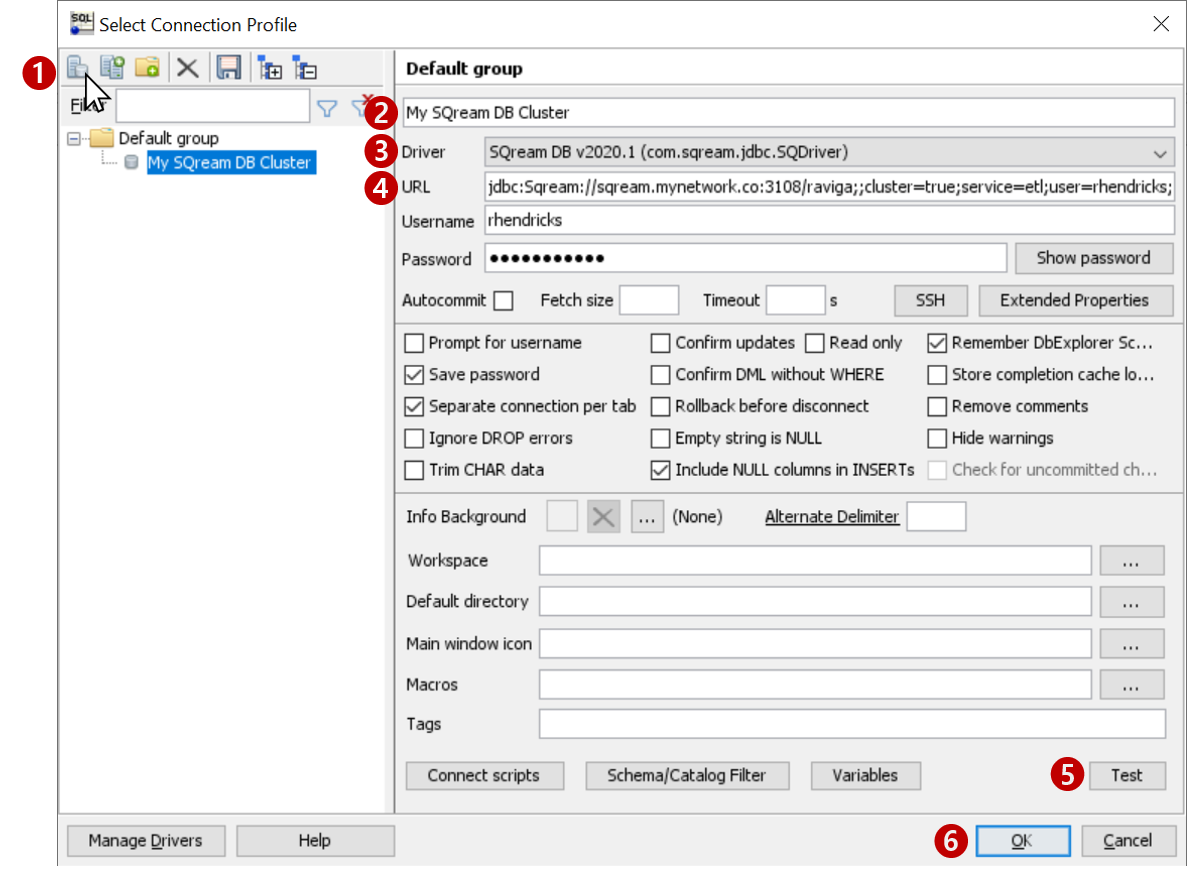Open the Manage Drivers dialog
The height and width of the screenshot is (876, 1187).
(x=145, y=840)
